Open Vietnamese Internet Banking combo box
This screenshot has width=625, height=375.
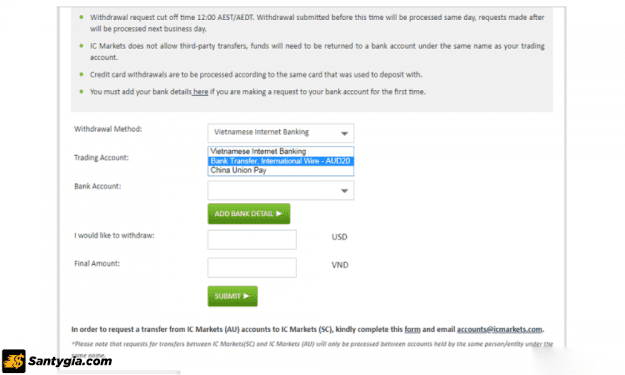(x=281, y=133)
